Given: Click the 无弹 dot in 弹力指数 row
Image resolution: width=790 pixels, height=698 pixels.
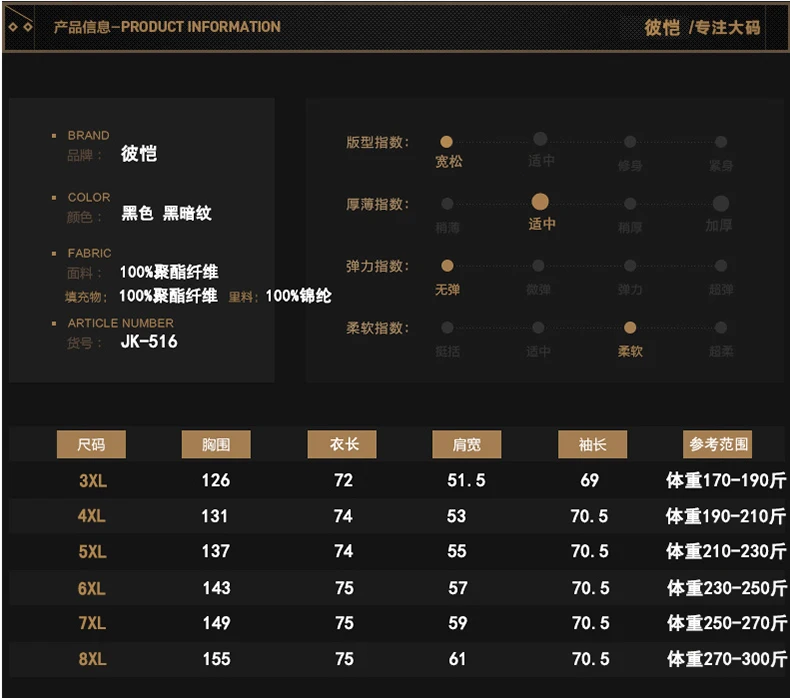Looking at the screenshot, I should tap(447, 266).
